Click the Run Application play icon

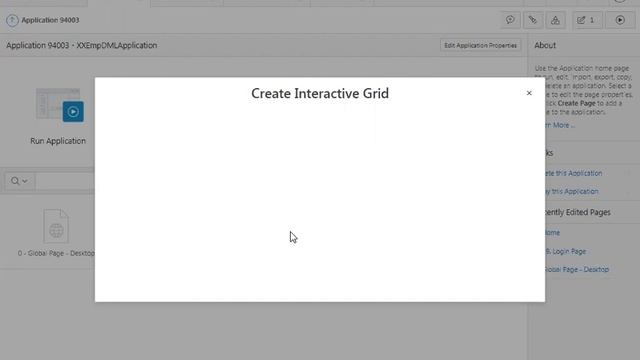(x=73, y=111)
